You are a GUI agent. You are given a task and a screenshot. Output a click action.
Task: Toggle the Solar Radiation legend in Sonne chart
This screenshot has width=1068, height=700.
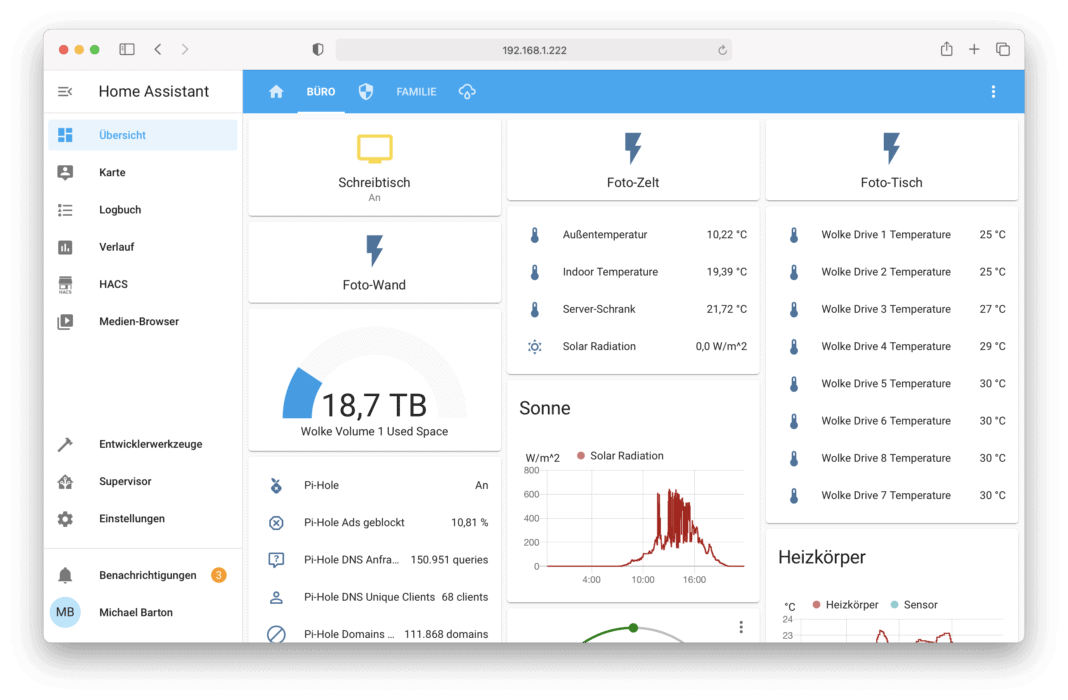[x=620, y=456]
